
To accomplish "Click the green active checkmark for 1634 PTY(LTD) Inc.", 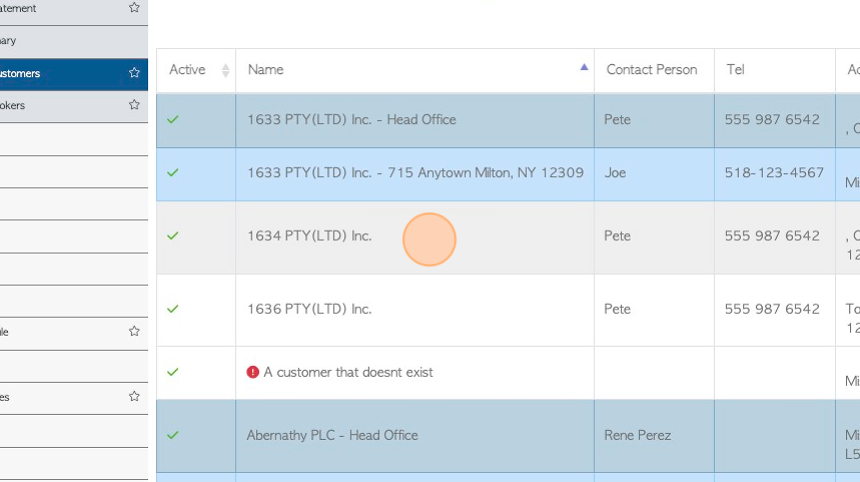I will (173, 236).
